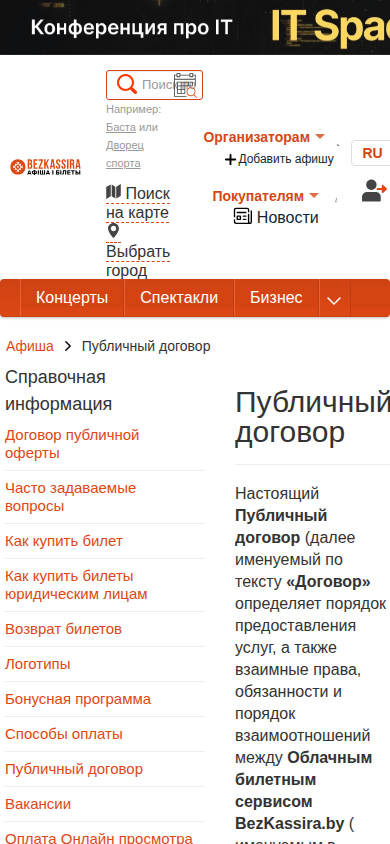The height and width of the screenshot is (844, 390).
Task: Open Выбрать город selector
Action: (138, 261)
